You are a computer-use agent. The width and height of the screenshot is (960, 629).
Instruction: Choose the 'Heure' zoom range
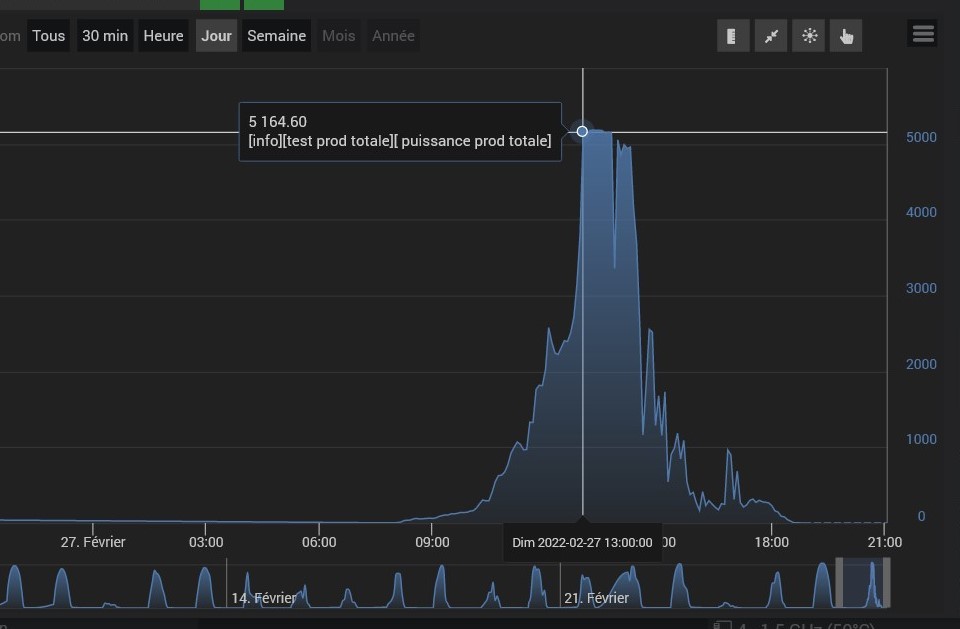pyautogui.click(x=163, y=36)
